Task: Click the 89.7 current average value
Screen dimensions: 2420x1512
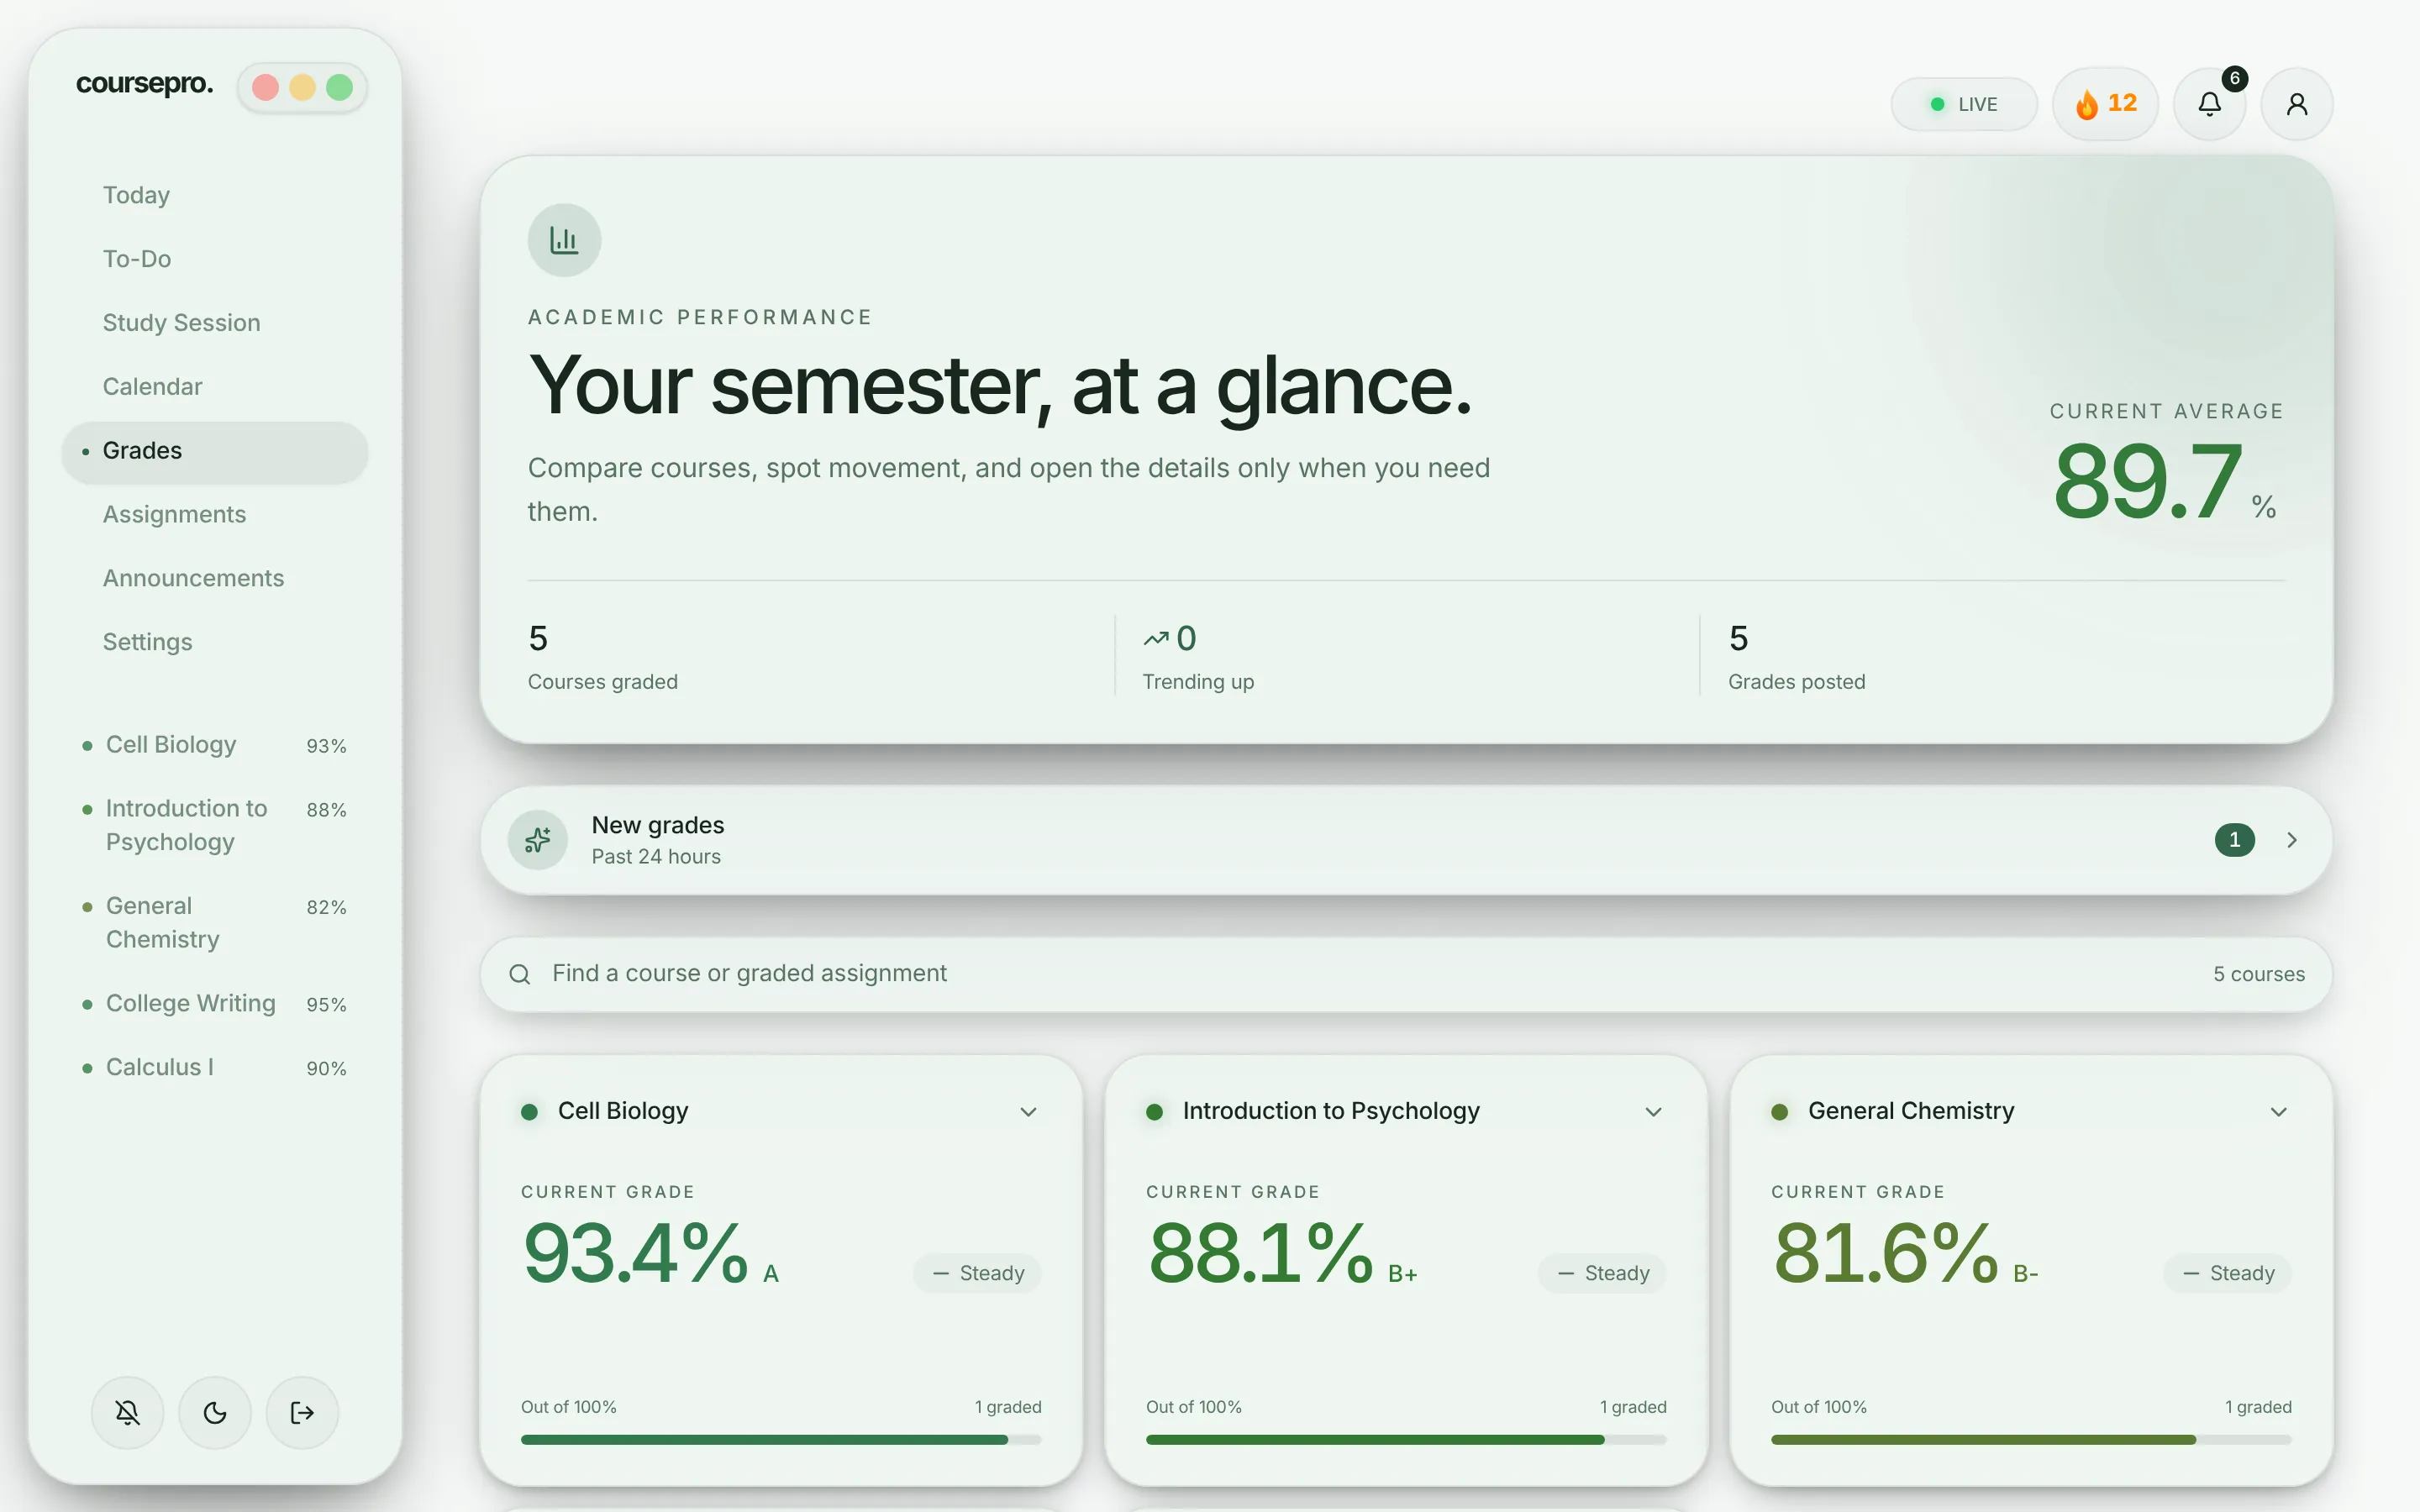Action: point(2148,483)
